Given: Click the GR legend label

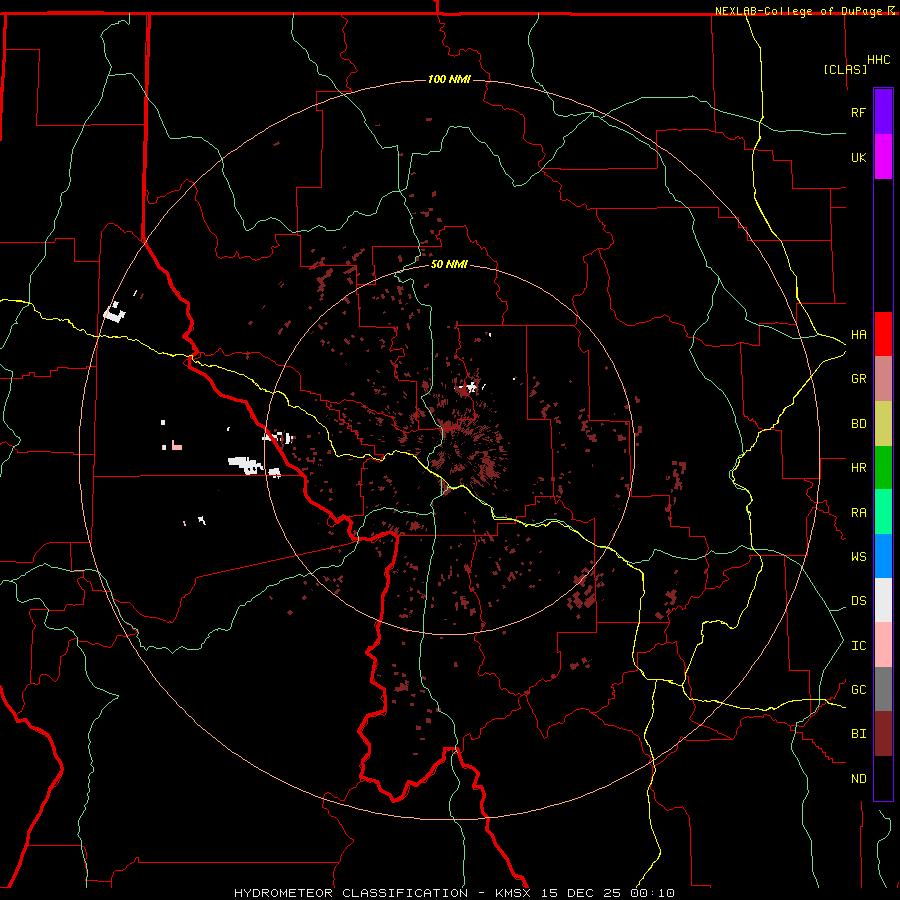Looking at the screenshot, I should click(858, 379).
